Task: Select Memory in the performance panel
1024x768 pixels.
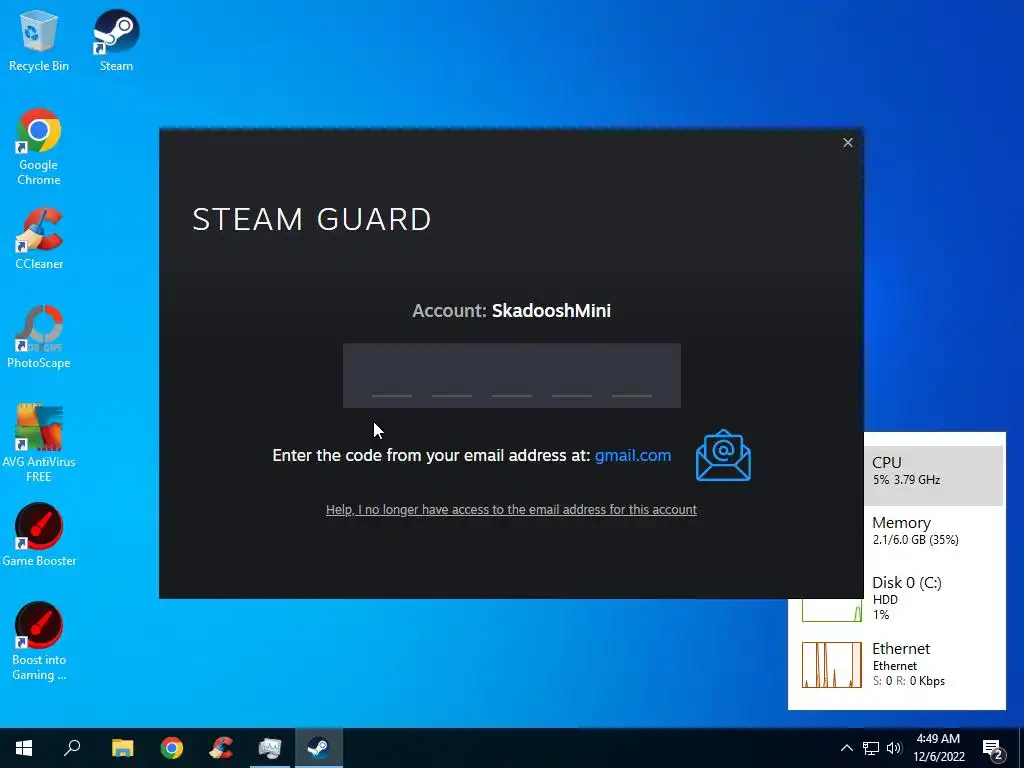Action: coord(933,530)
